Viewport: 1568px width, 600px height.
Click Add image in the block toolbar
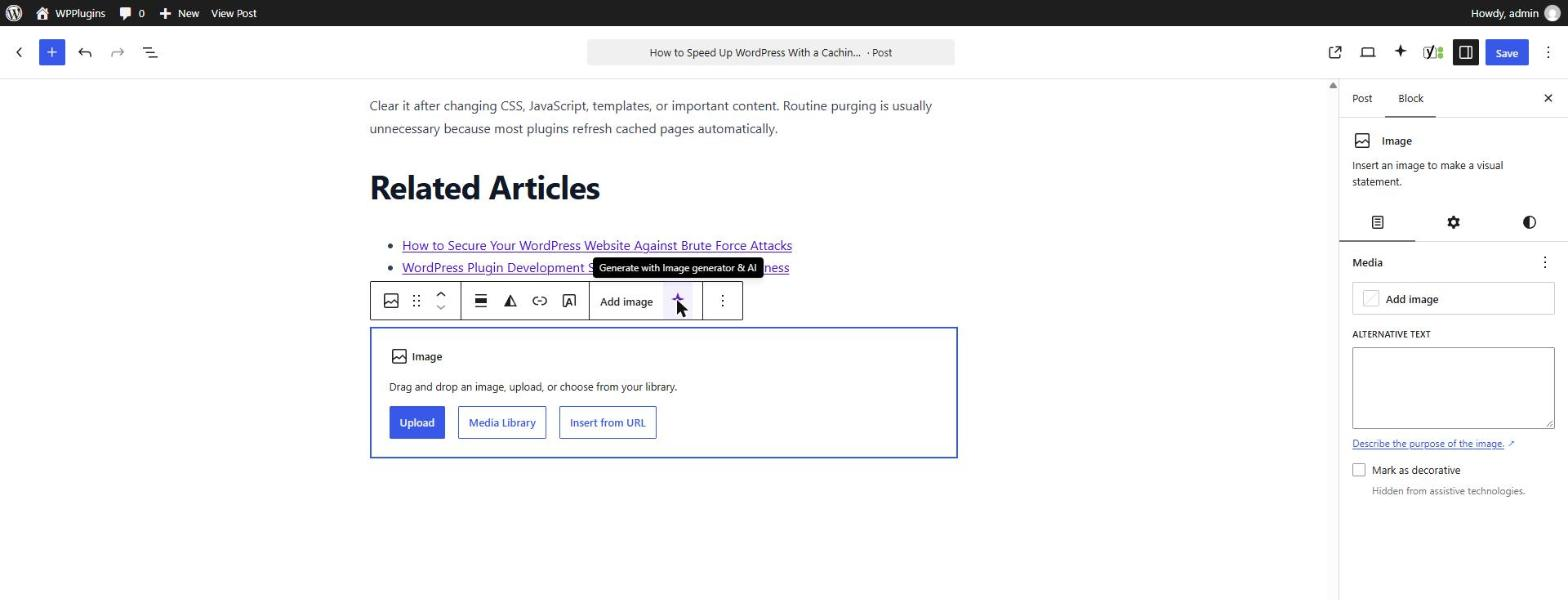[x=626, y=301]
